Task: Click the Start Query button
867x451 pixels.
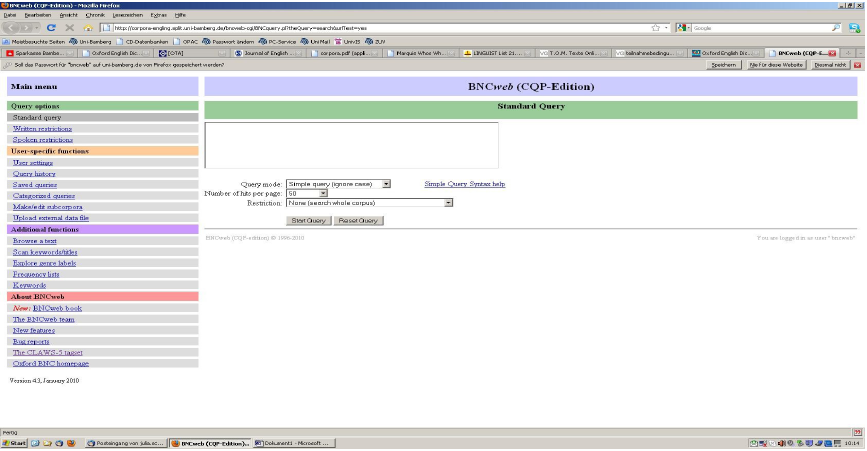Action: click(309, 221)
